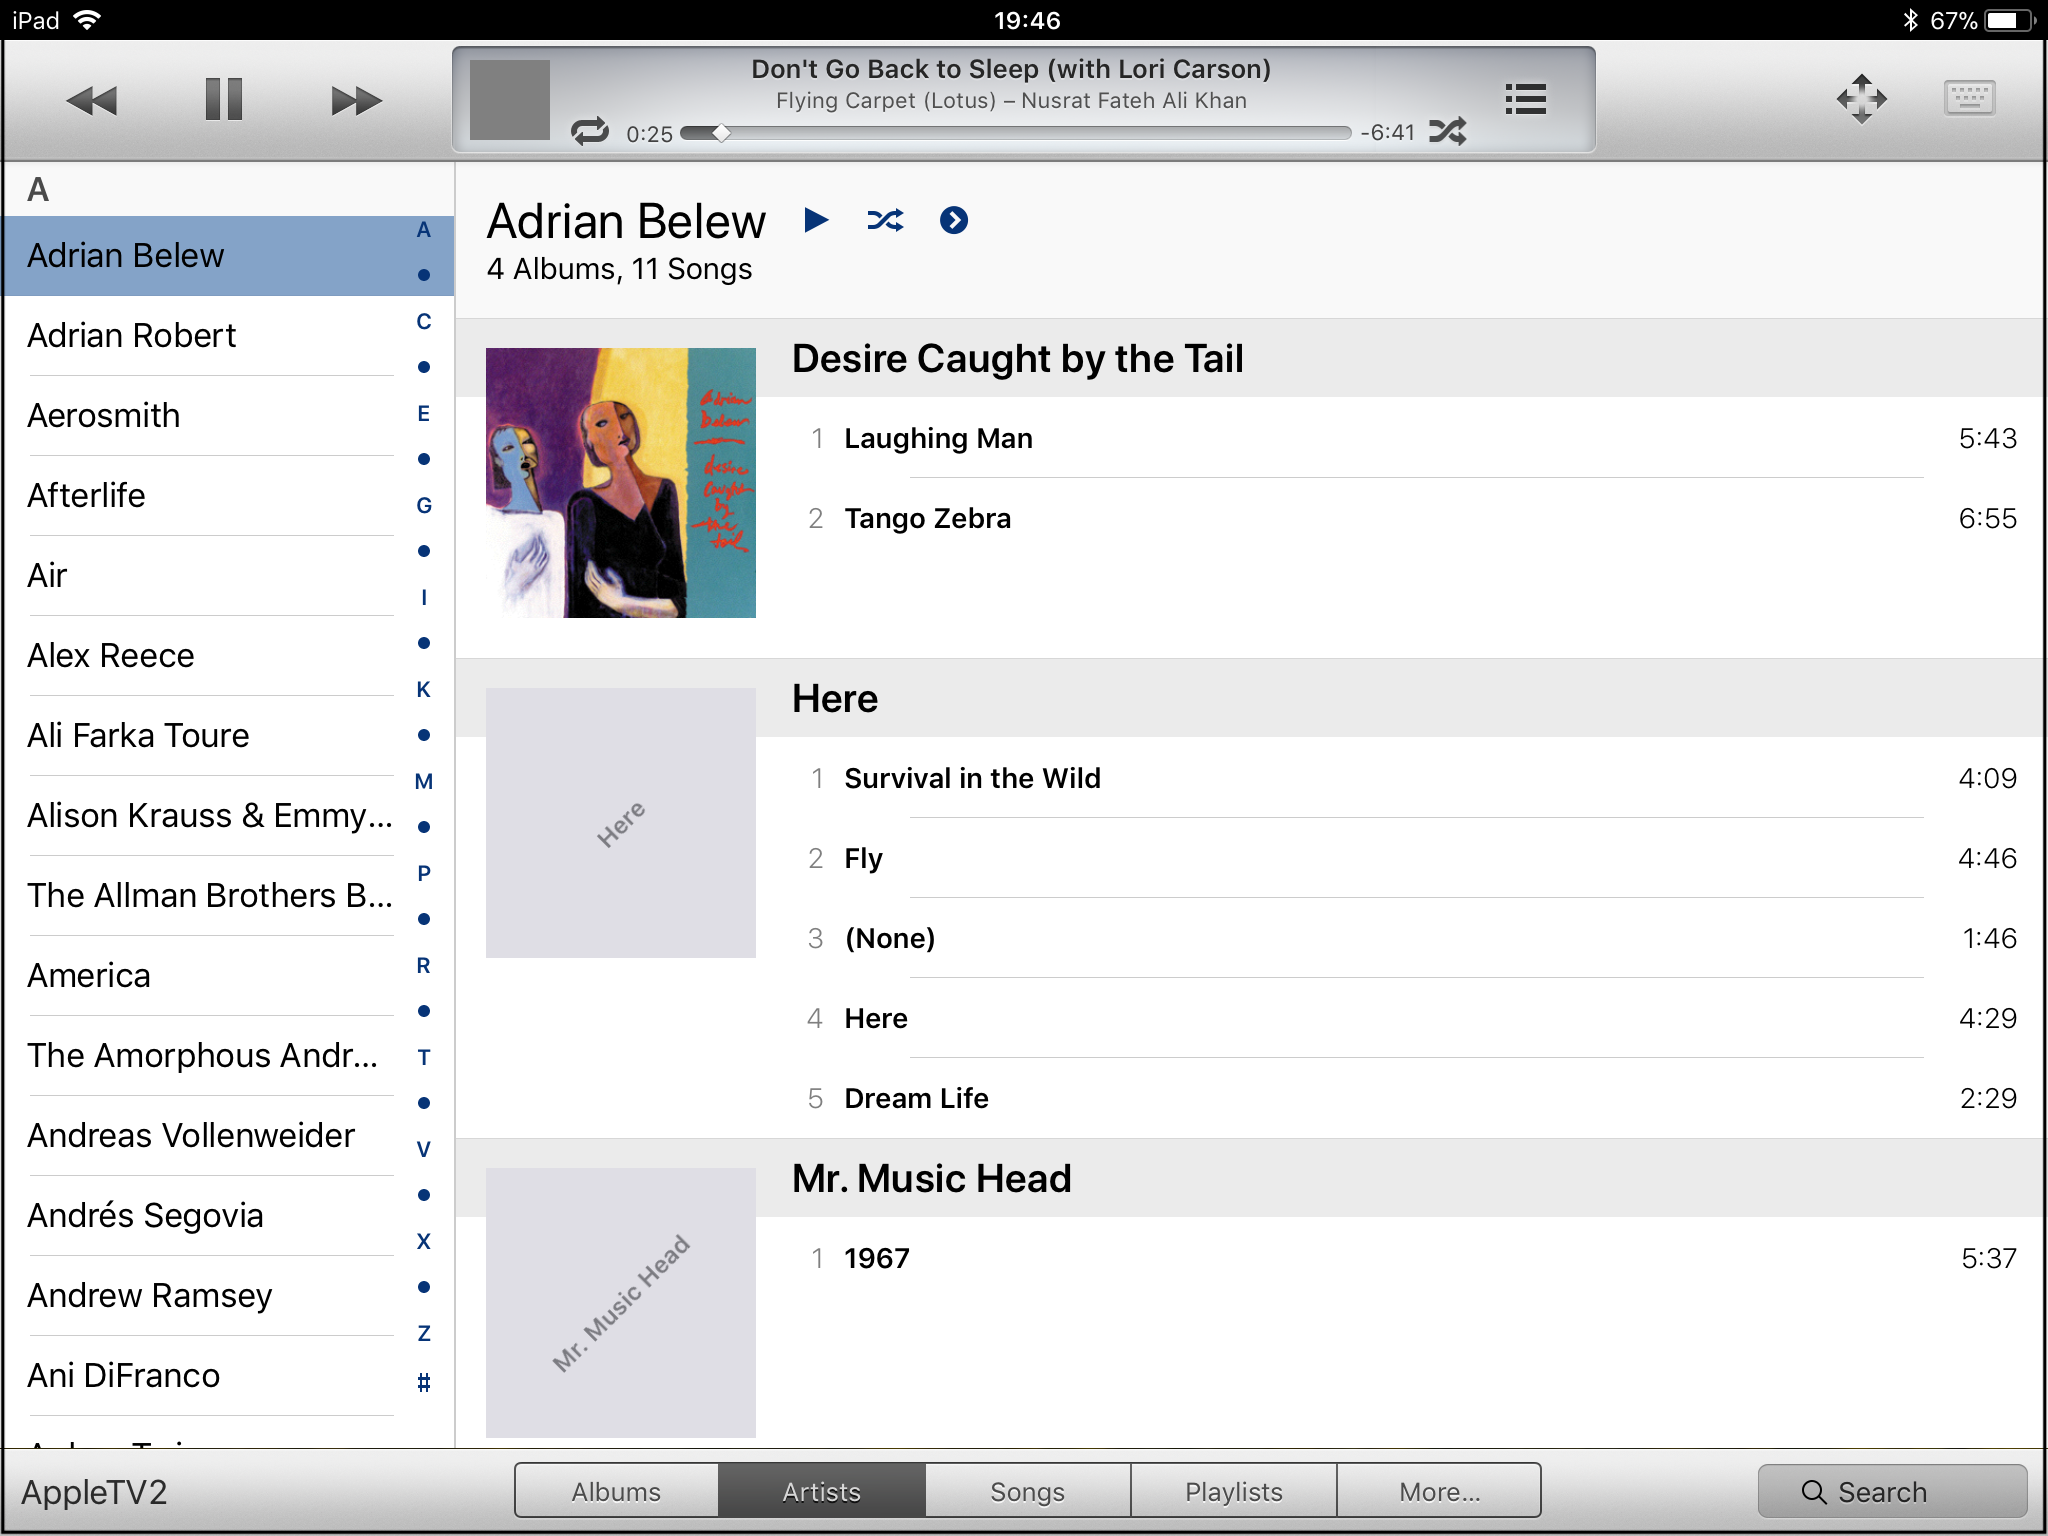This screenshot has height=1536, width=2048.
Task: Toggle shuffle in the now playing bar
Action: 1448,132
